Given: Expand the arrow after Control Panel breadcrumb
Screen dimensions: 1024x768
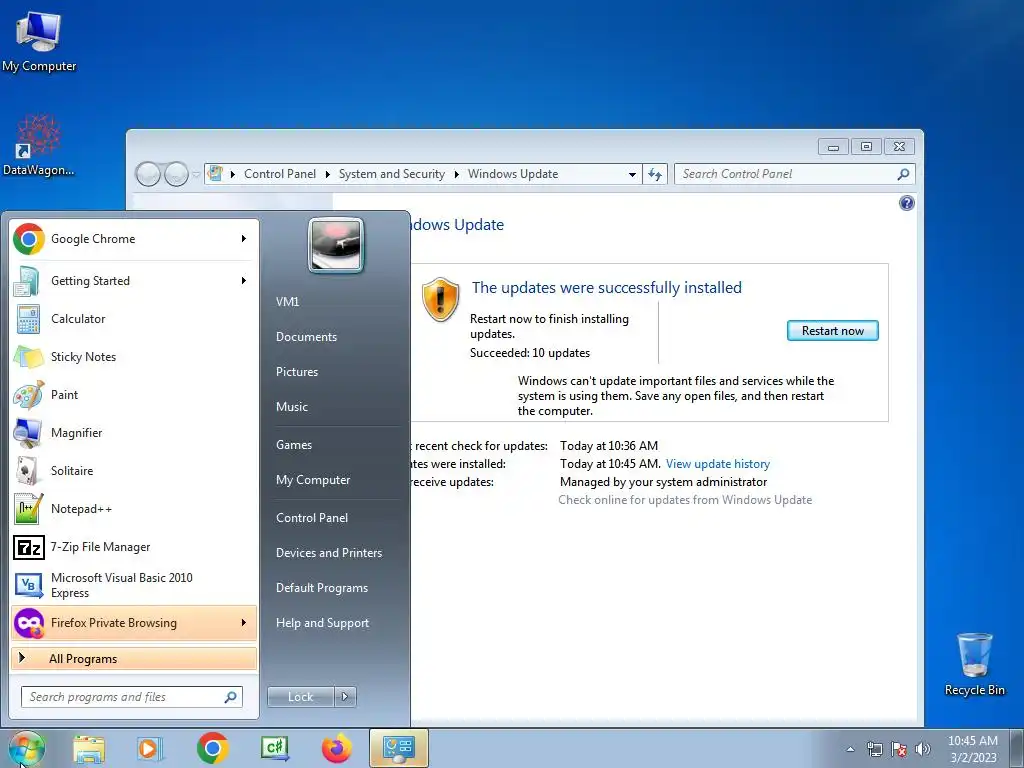Looking at the screenshot, I should (x=328, y=174).
